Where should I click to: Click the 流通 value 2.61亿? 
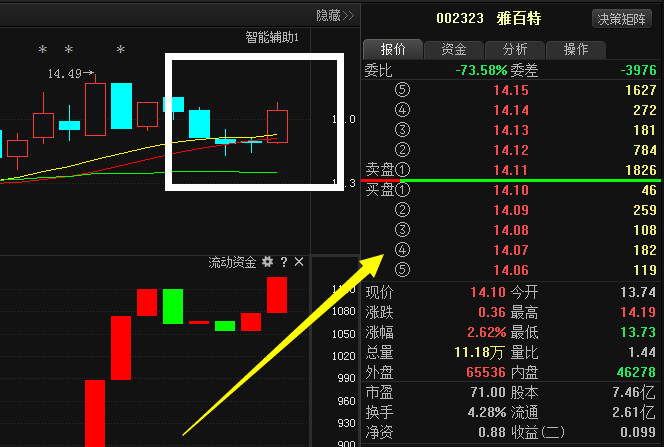[634, 412]
